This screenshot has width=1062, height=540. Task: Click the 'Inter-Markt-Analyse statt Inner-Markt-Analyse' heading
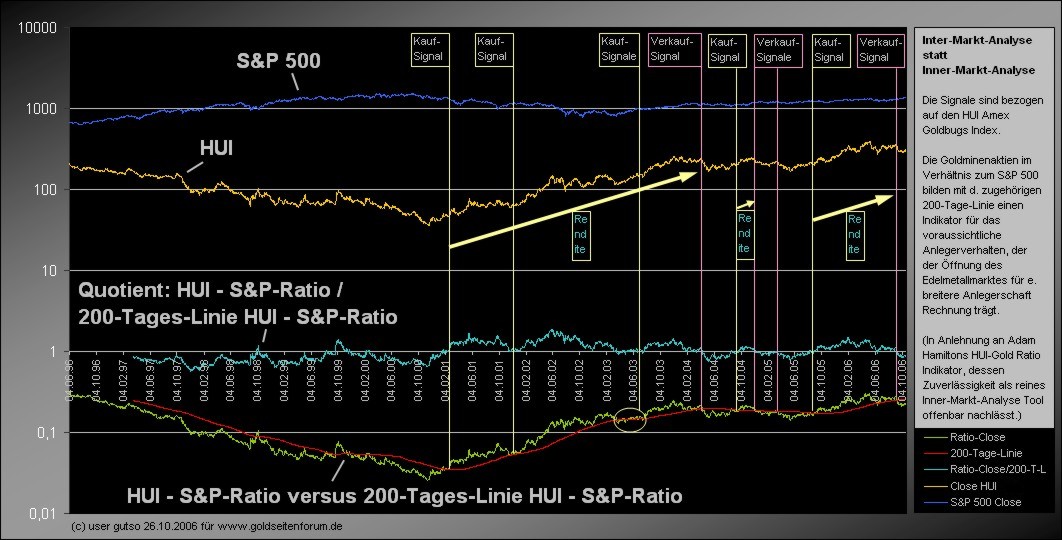tap(977, 55)
